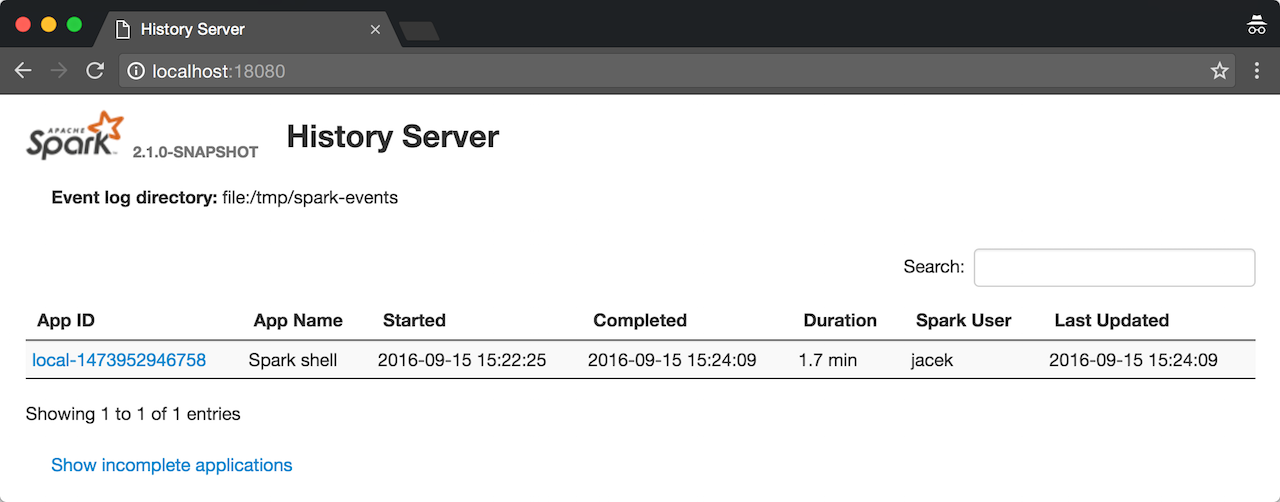Sort by Started column header

coord(414,321)
